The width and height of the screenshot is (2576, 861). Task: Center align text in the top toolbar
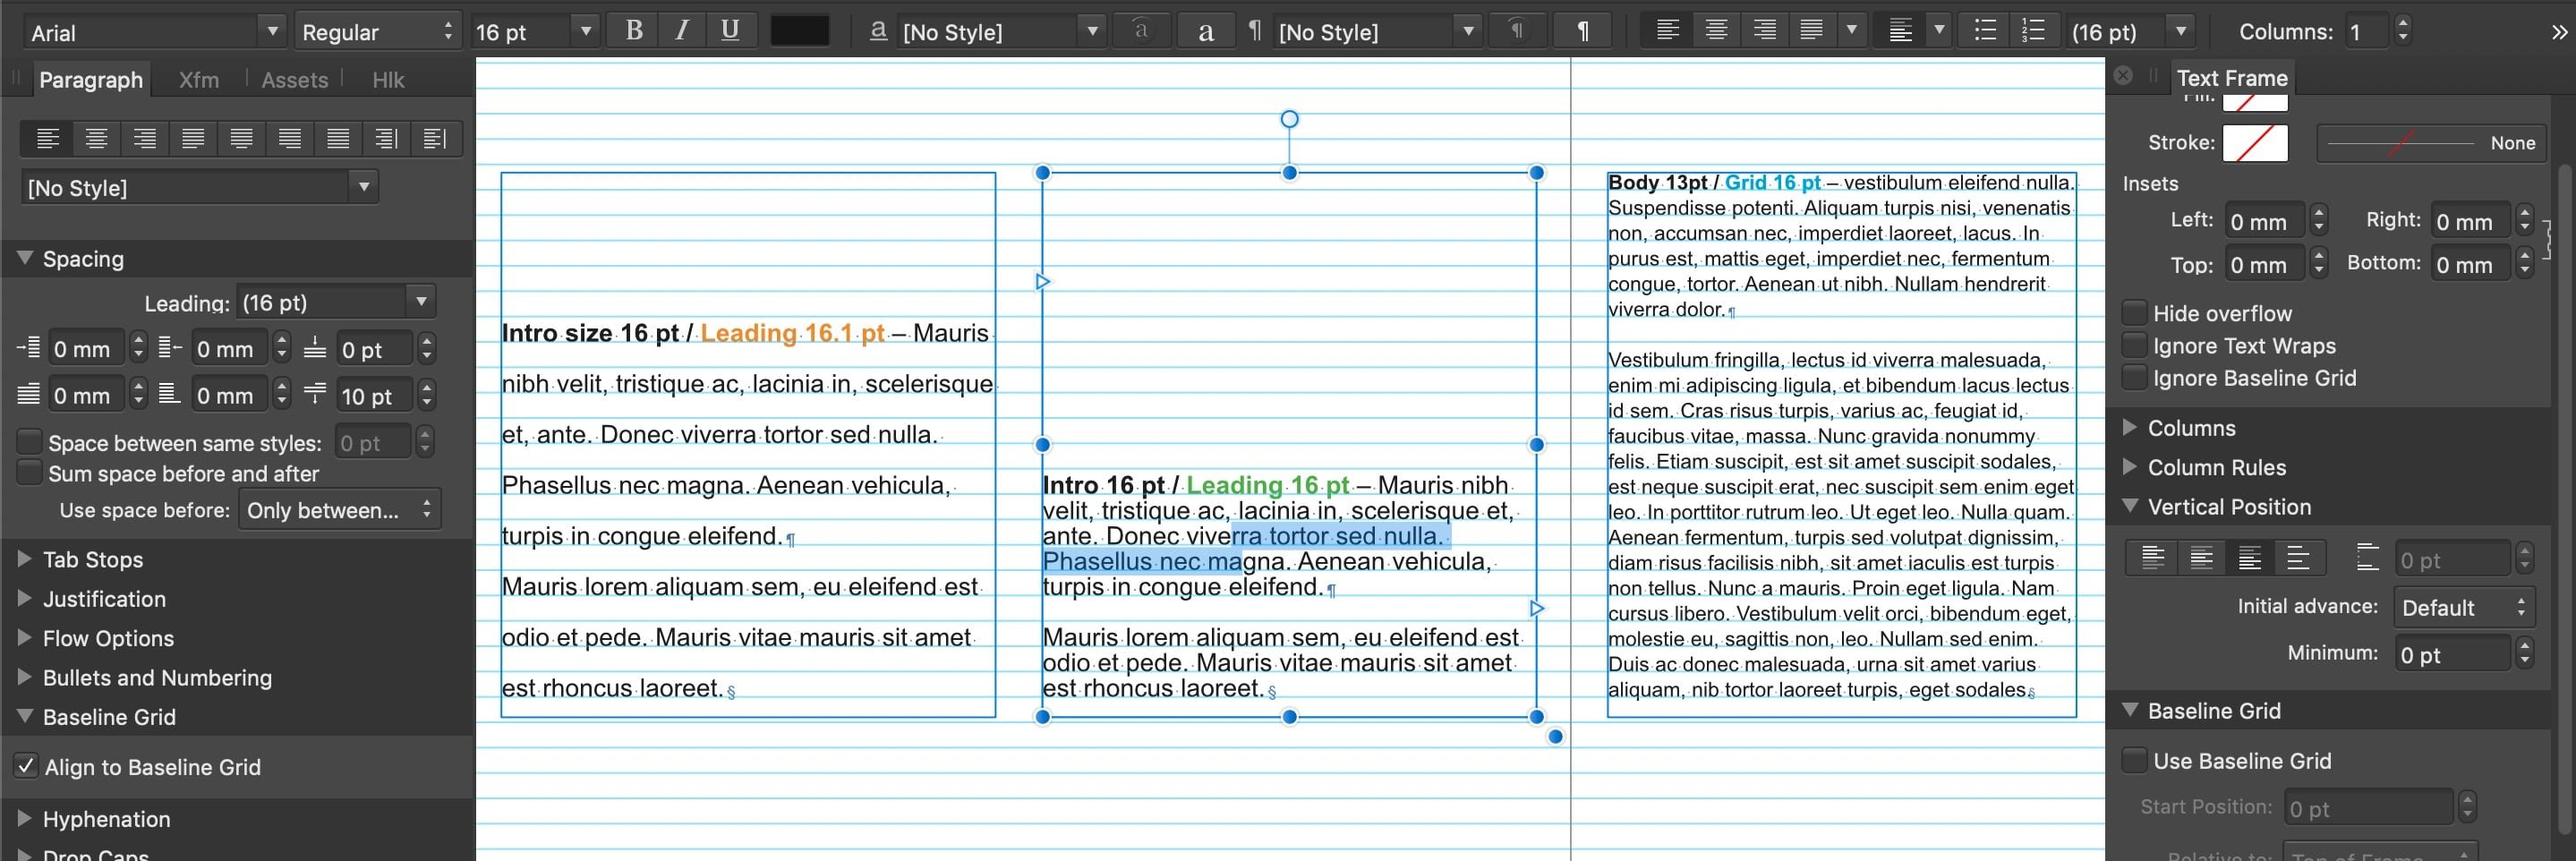[x=1716, y=31]
